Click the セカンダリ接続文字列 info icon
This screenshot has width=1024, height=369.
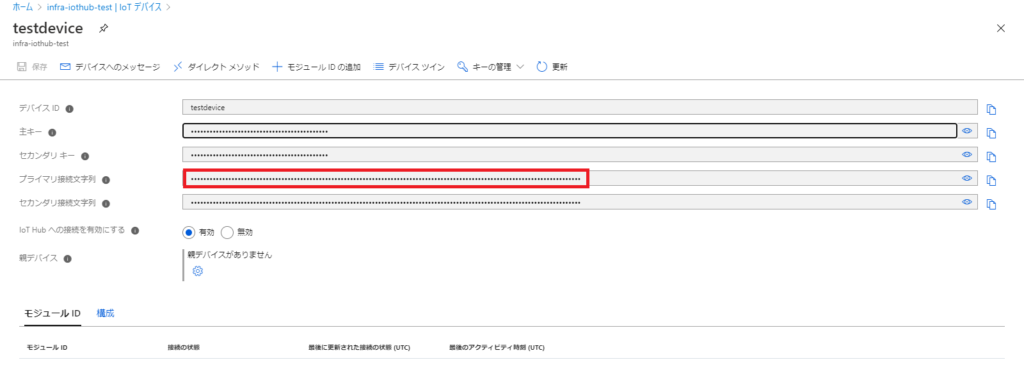(106, 204)
